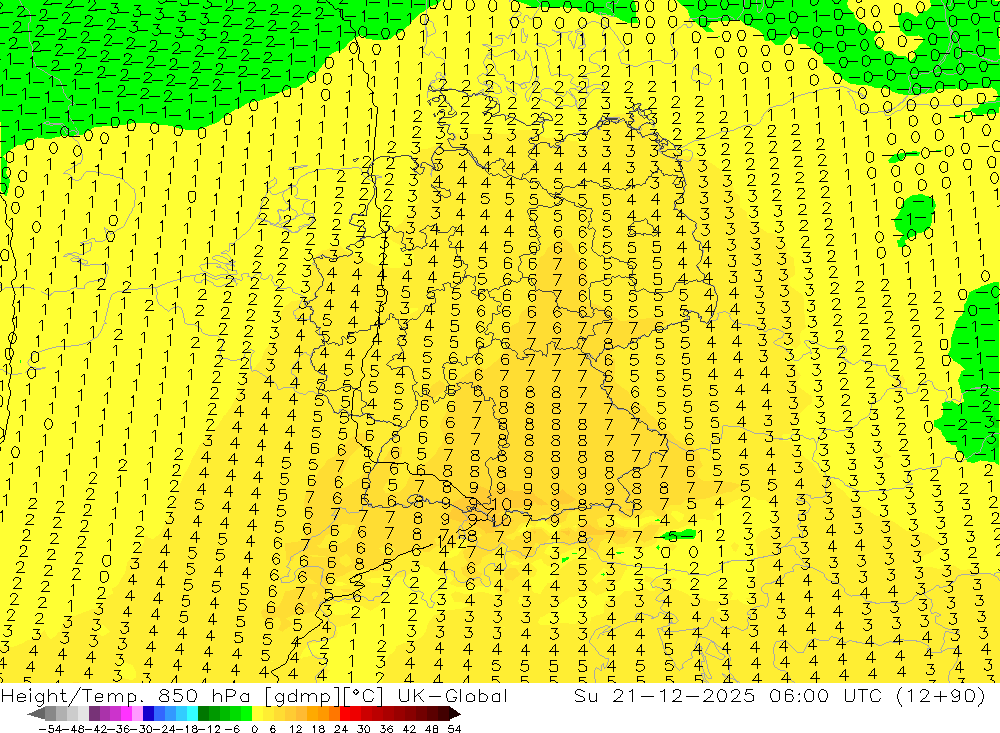The width and height of the screenshot is (1000, 733).
Task: Click the '-54' legend scale value
Action: pos(50,729)
